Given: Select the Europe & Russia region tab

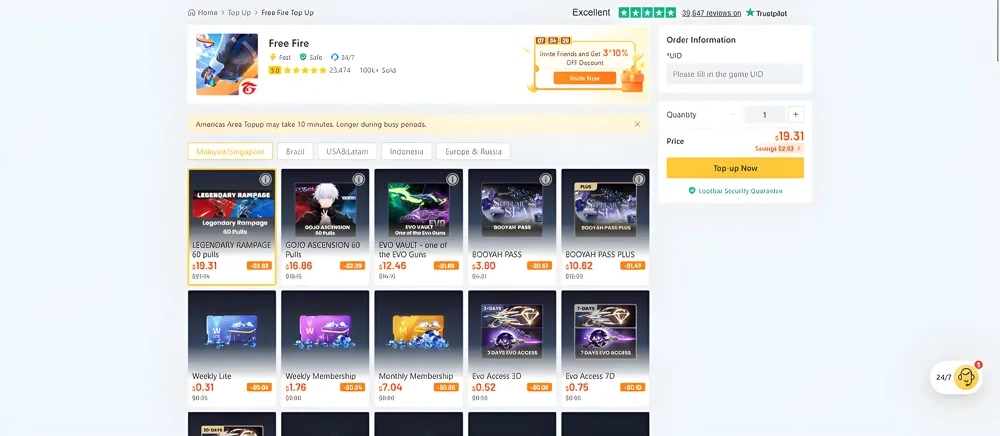Looking at the screenshot, I should click(x=473, y=152).
